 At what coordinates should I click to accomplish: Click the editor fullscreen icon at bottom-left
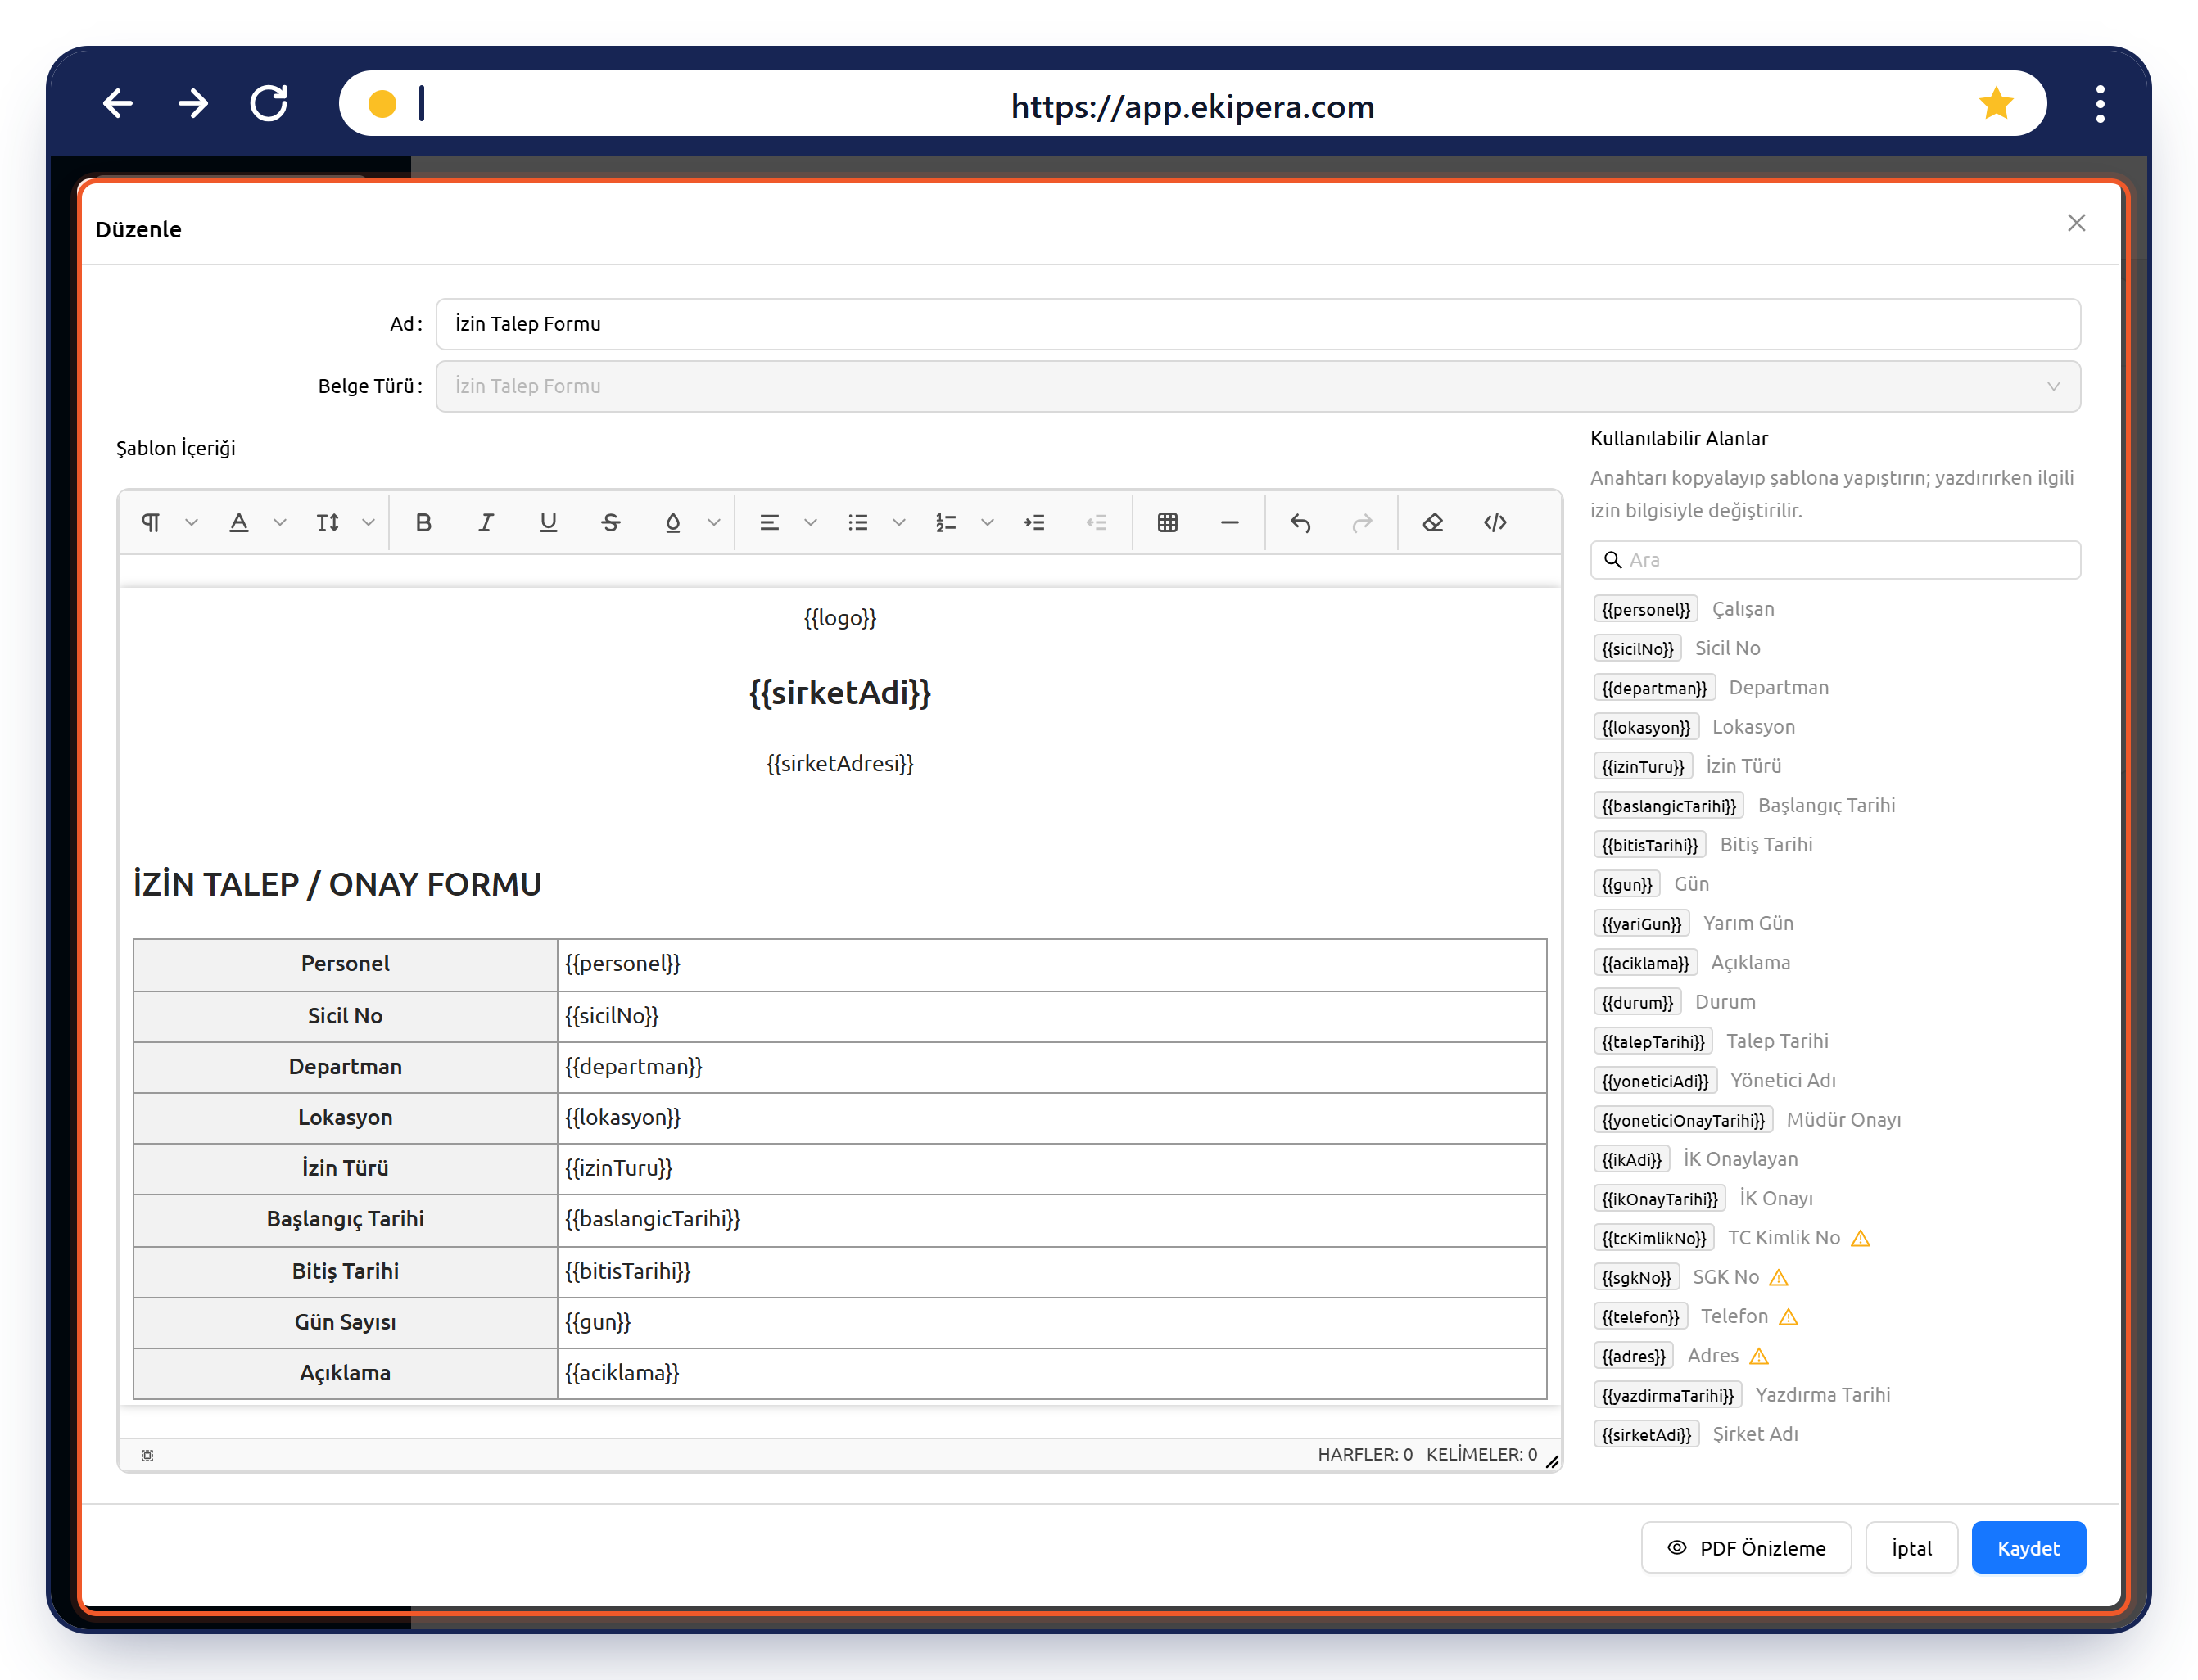pos(147,1455)
